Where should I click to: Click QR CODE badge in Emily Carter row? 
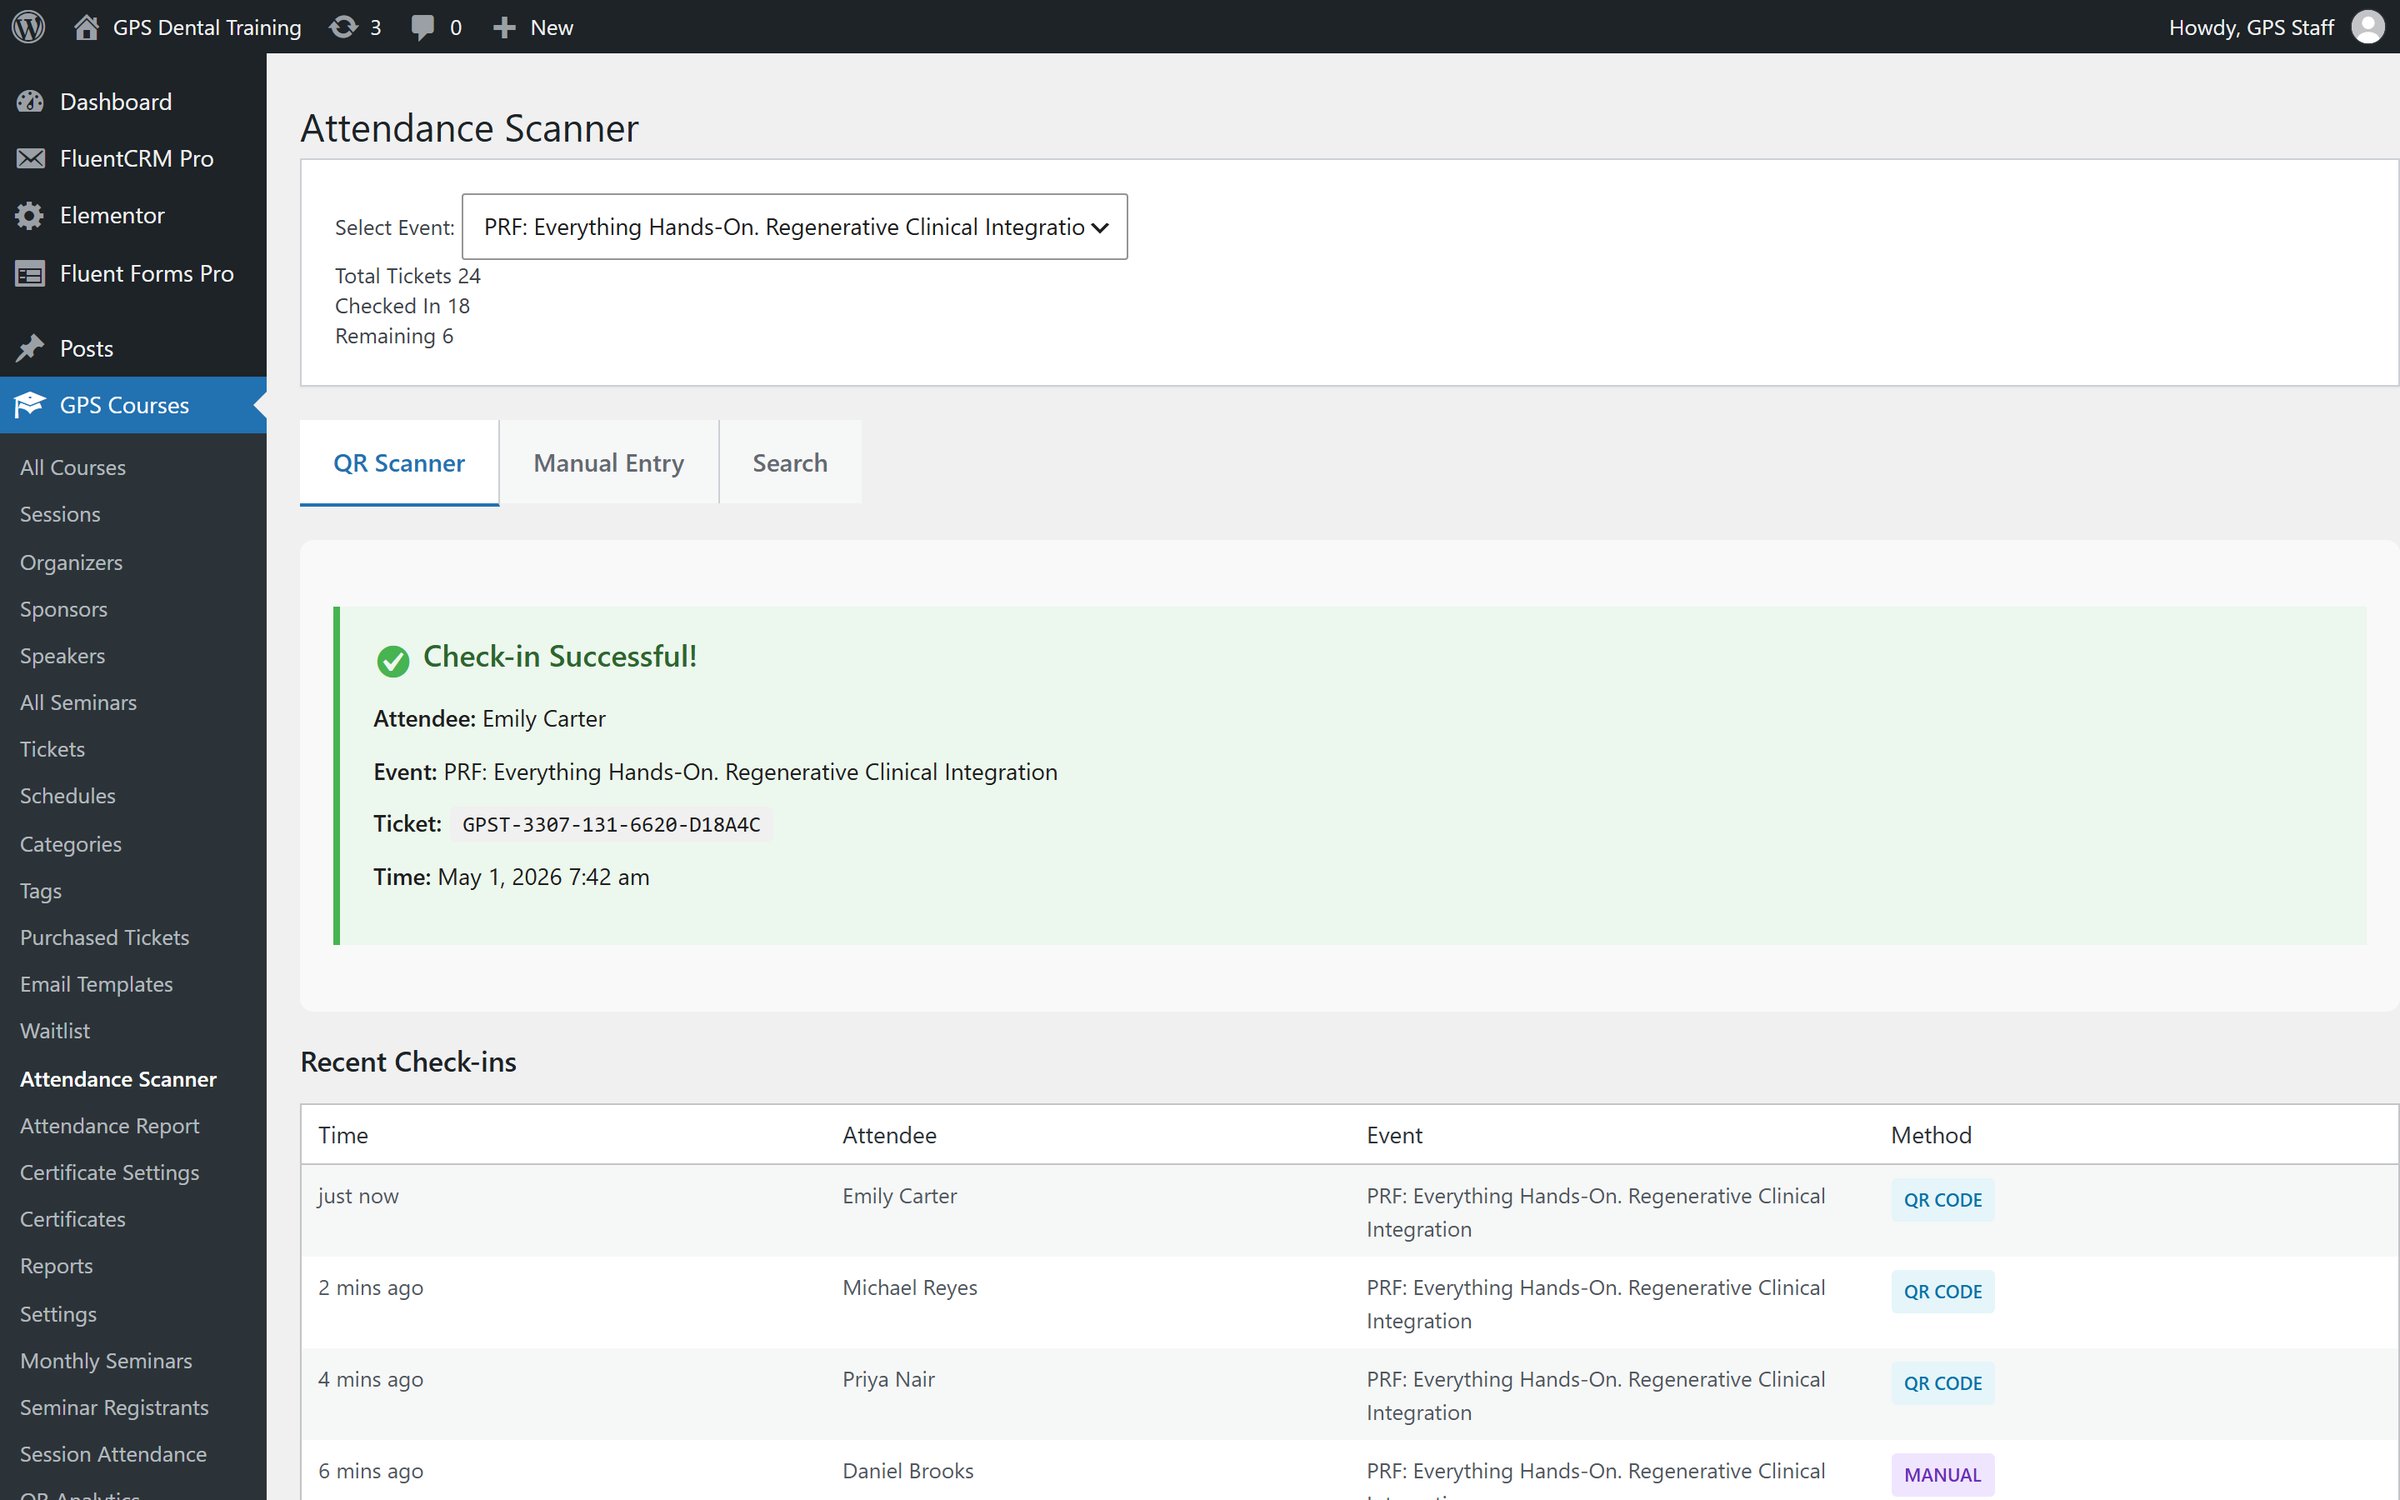[1942, 1200]
